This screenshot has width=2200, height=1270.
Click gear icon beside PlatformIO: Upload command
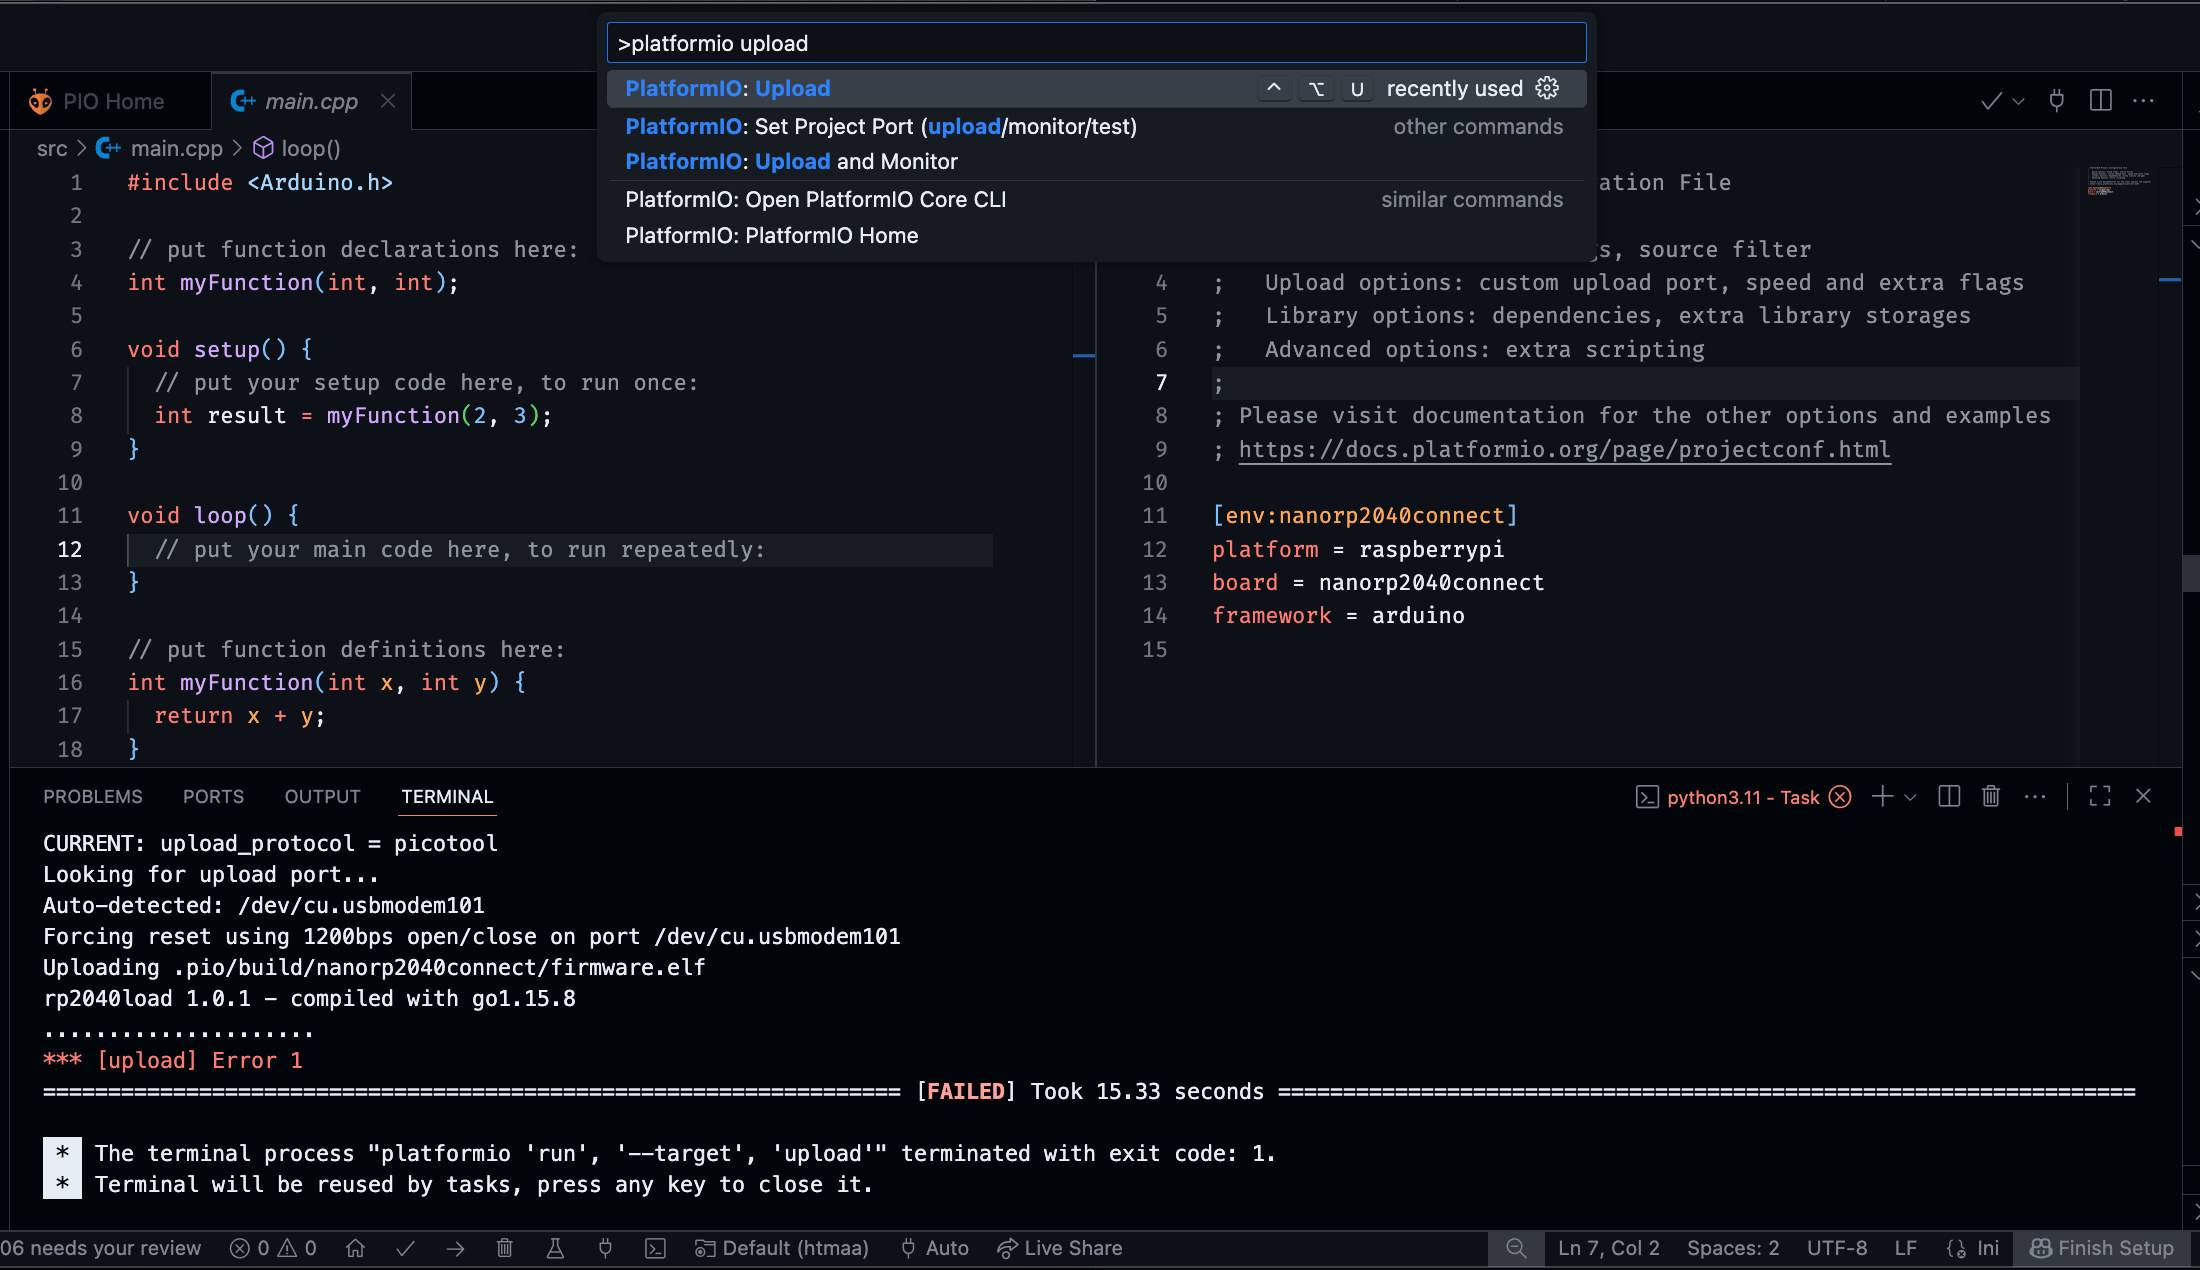(1547, 88)
